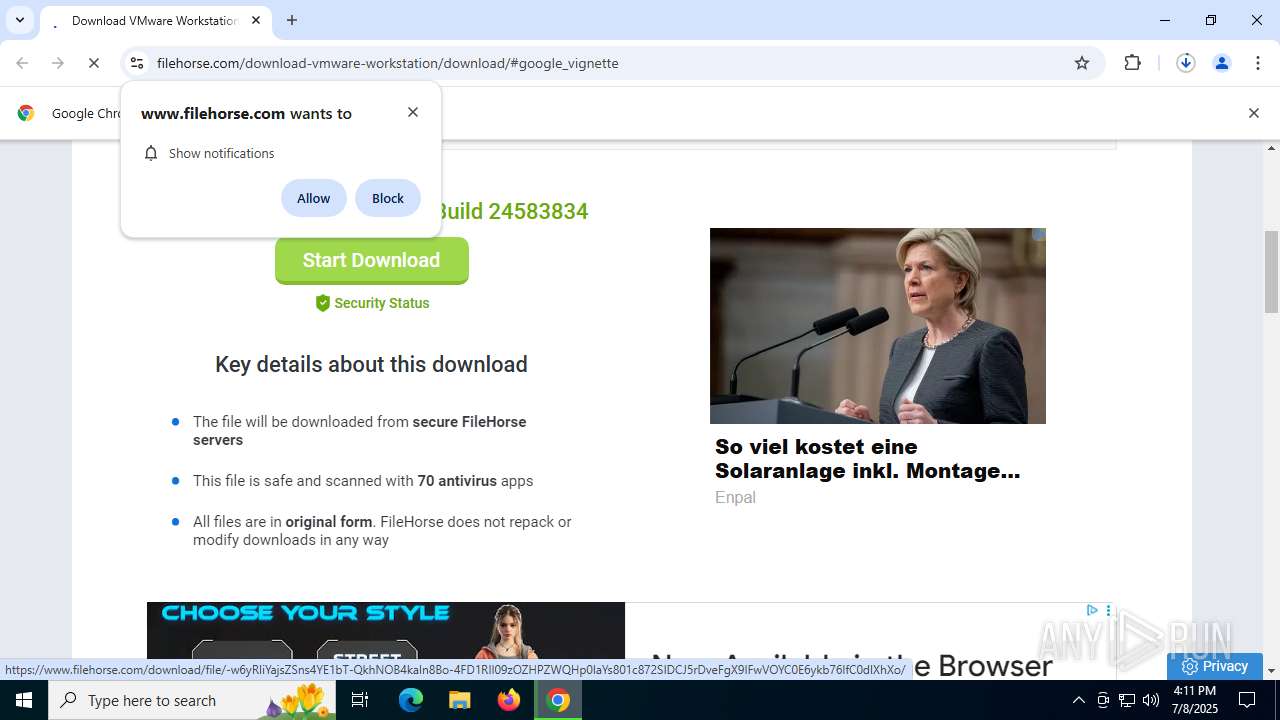This screenshot has height=720, width=1280.
Task: Dismiss the Google Chrome infobar
Action: 1253,113
